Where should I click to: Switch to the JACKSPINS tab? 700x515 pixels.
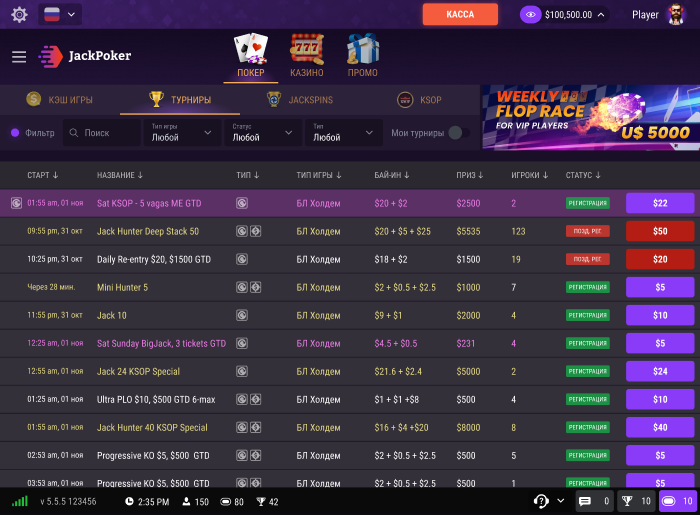(x=300, y=100)
